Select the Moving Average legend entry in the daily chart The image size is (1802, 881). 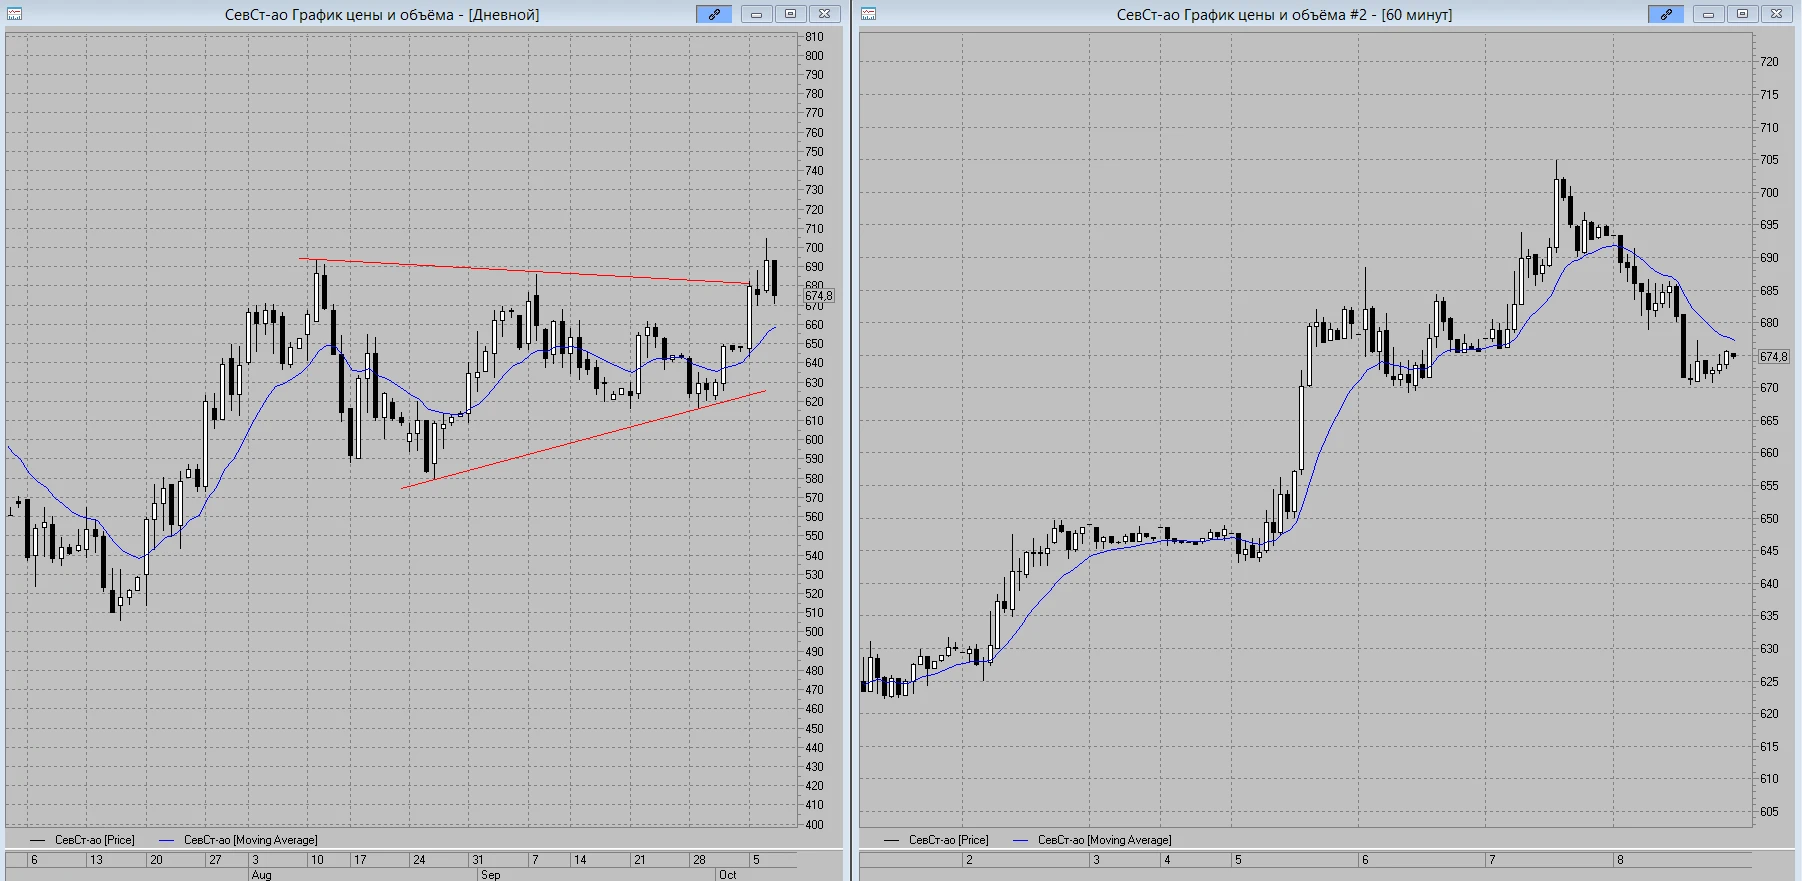pos(238,840)
